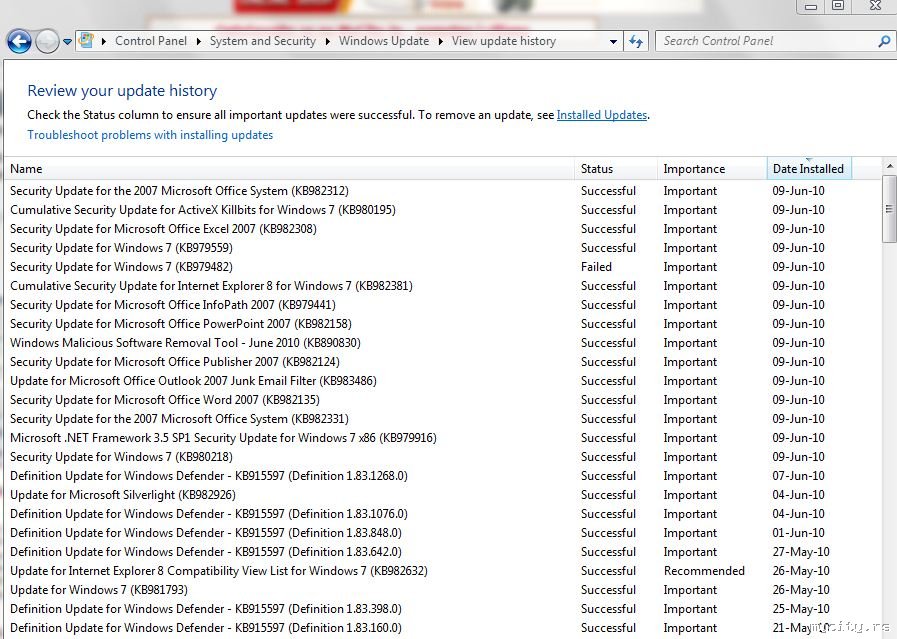The width and height of the screenshot is (897, 639).
Task: Open address bar history dropdown arrow
Action: point(613,41)
